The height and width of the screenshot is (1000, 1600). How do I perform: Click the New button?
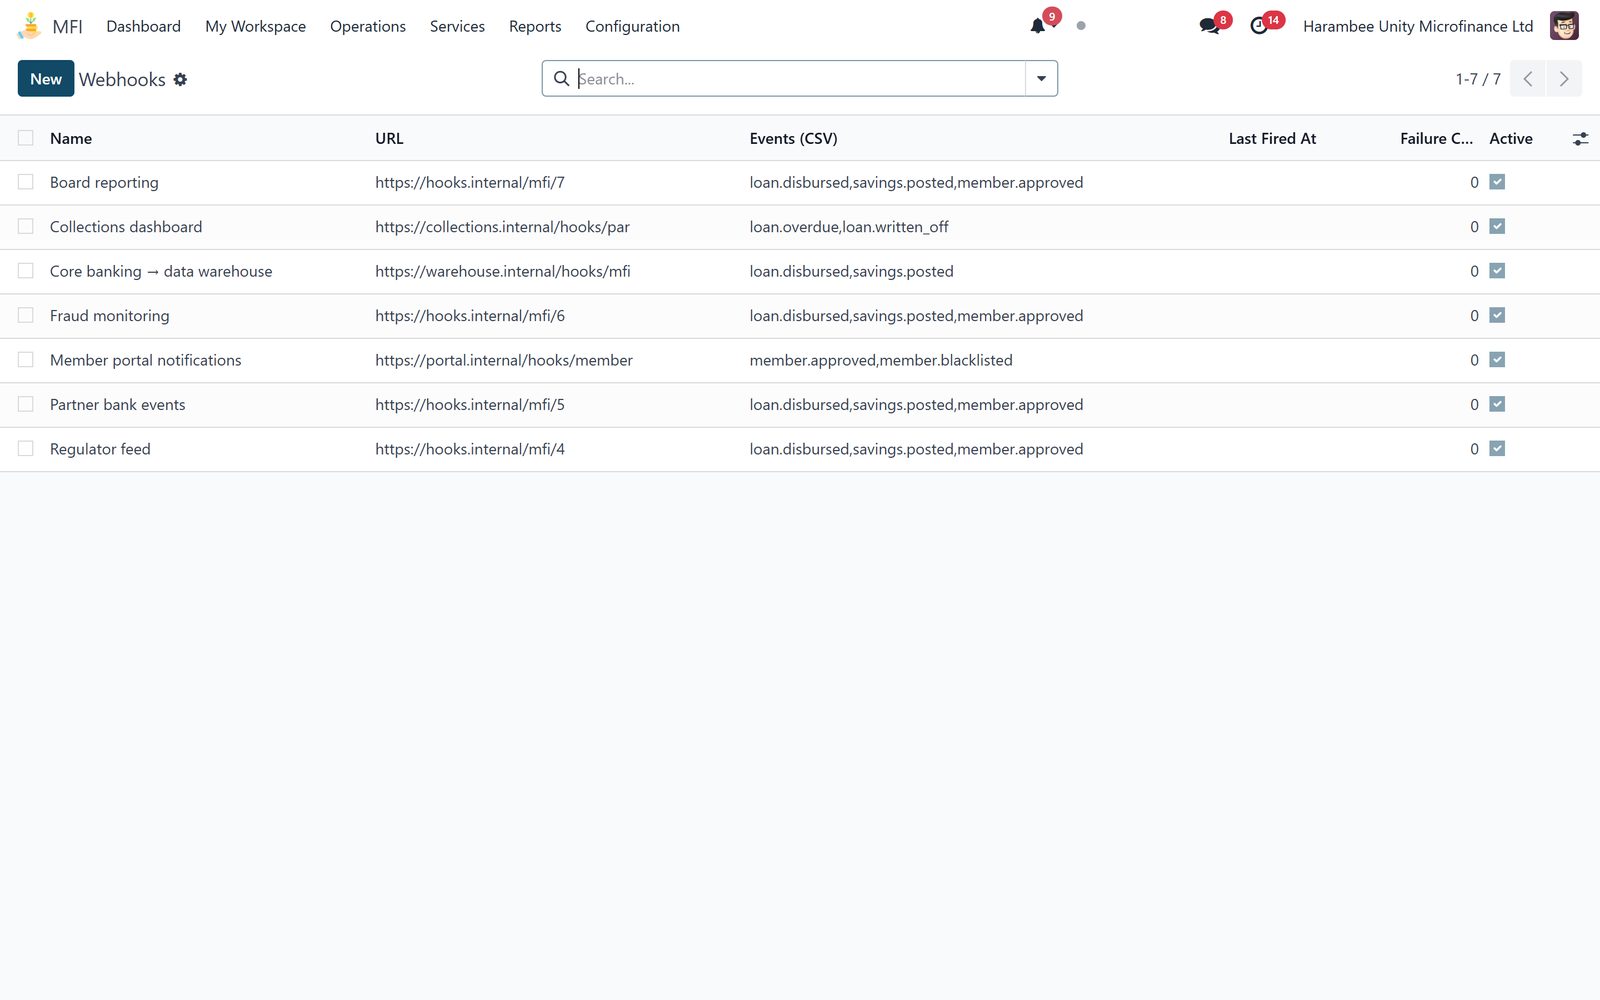46,79
